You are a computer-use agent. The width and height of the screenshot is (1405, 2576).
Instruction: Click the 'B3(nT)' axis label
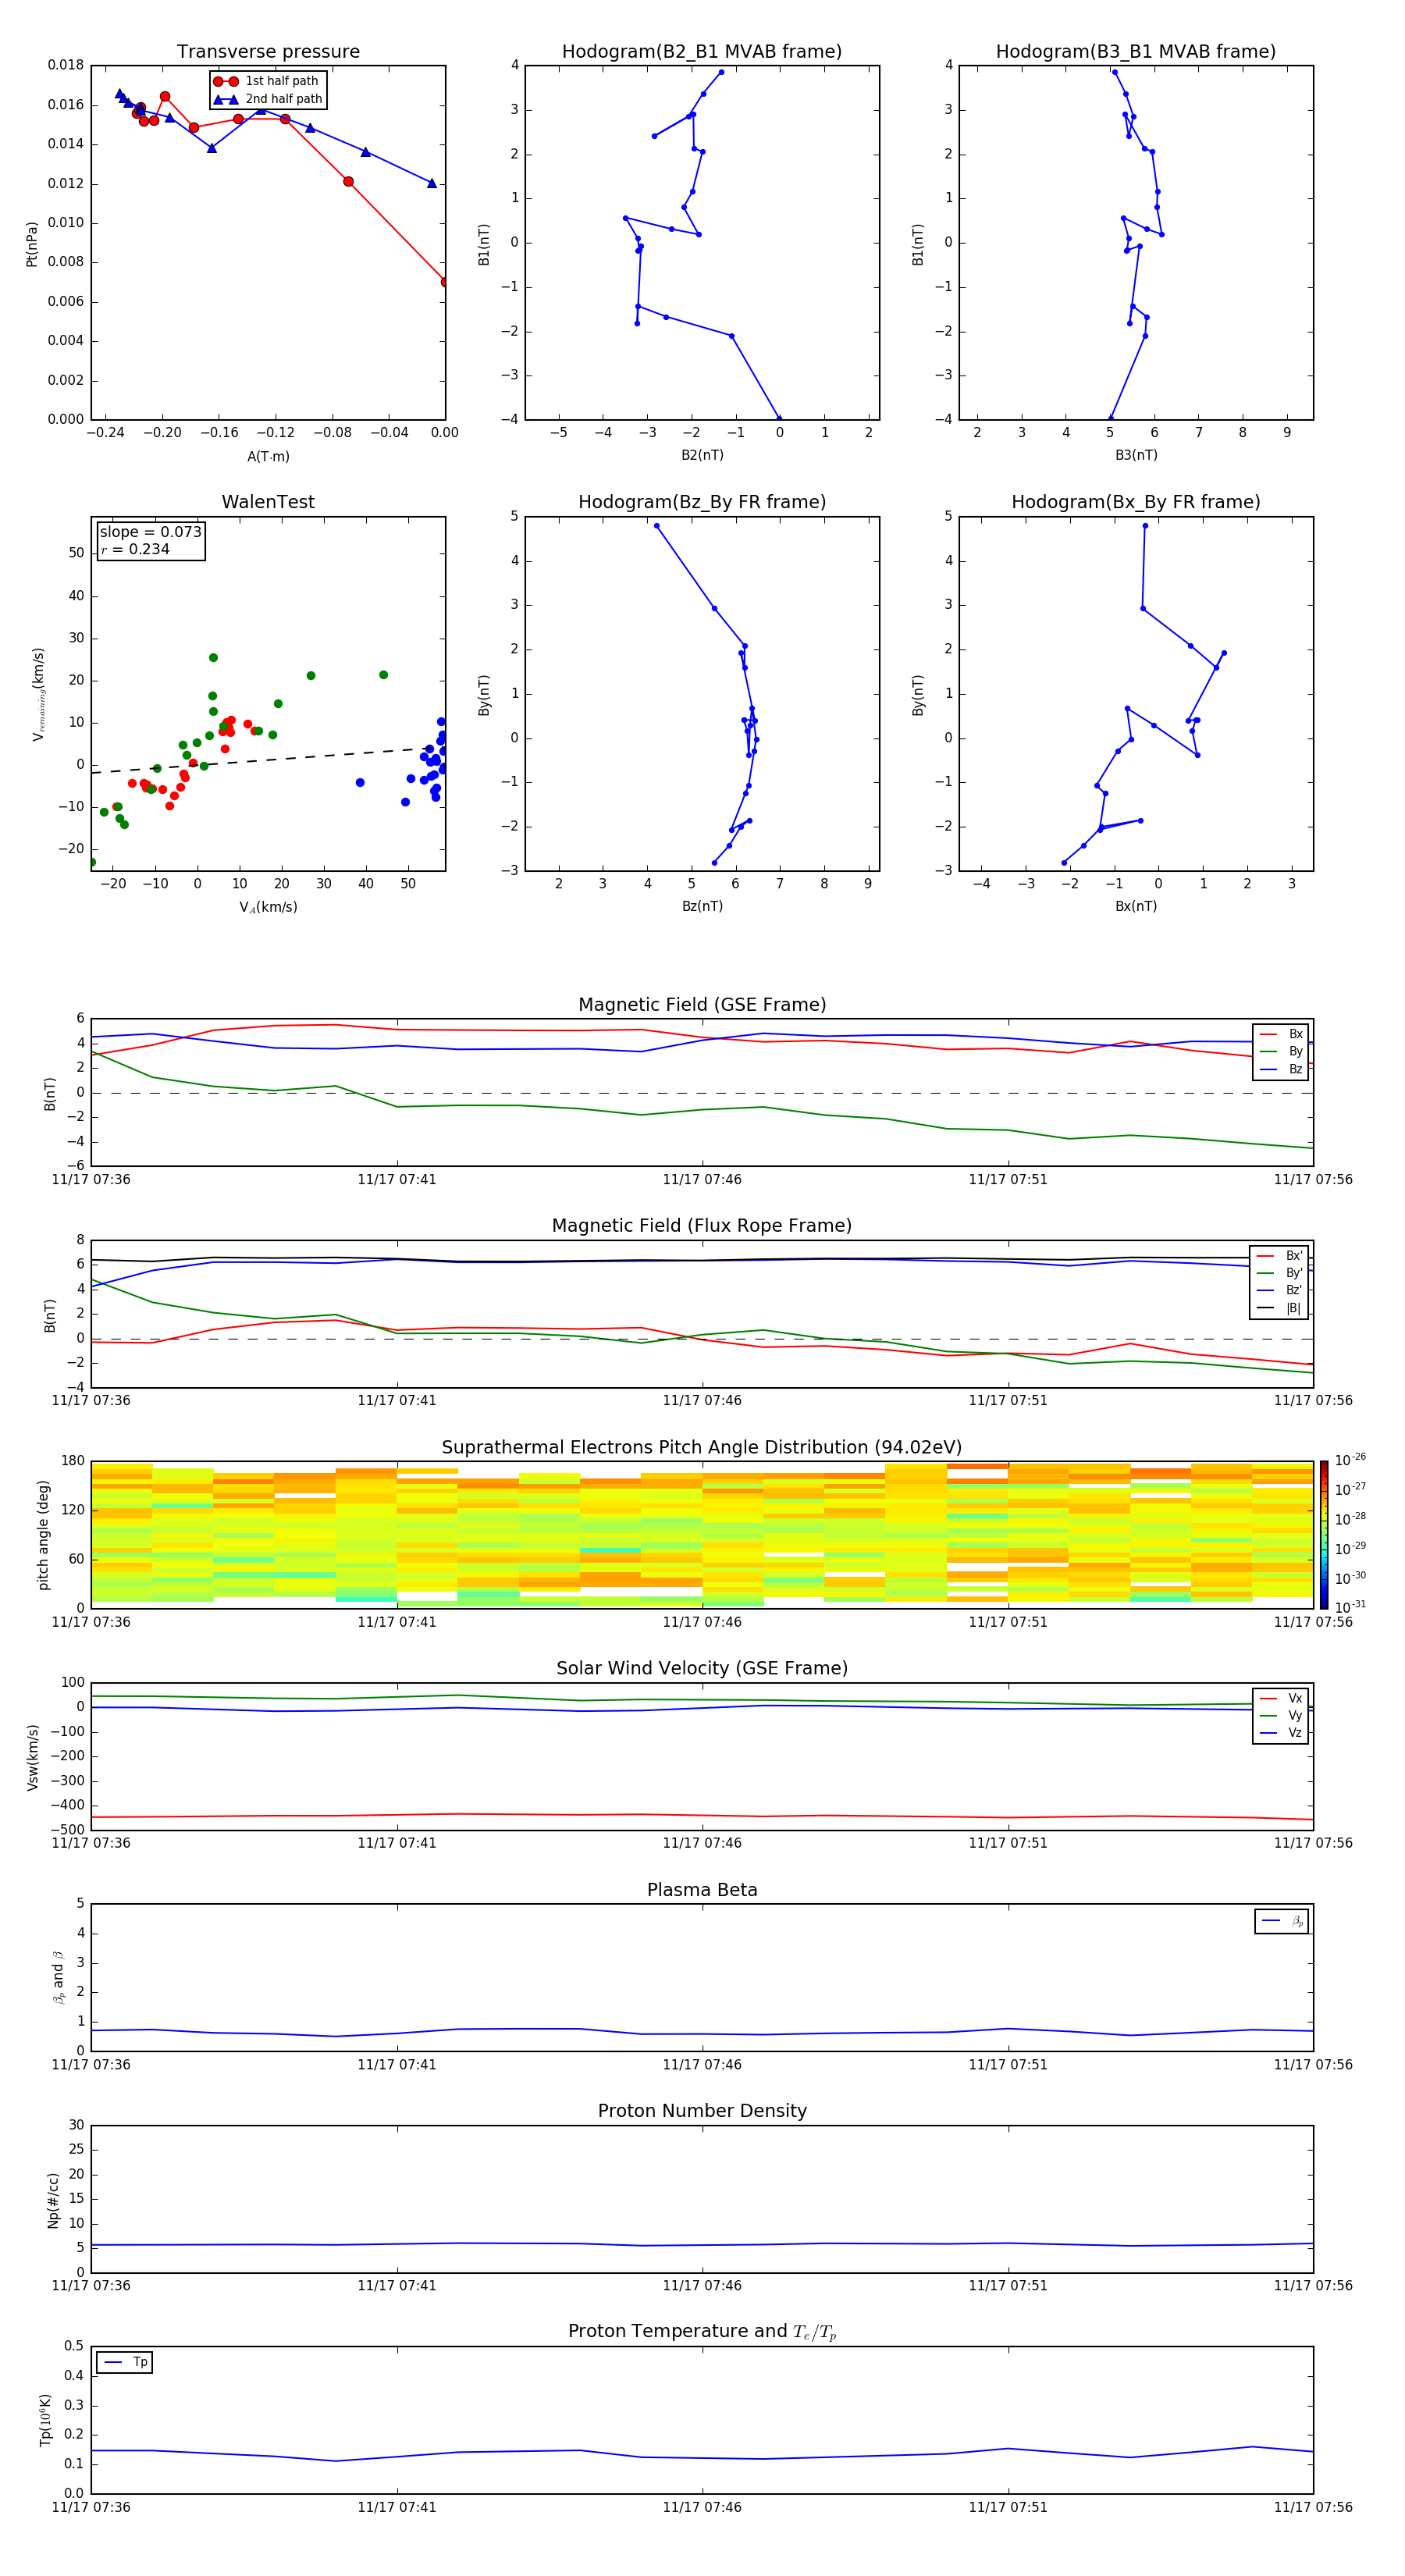(1136, 455)
